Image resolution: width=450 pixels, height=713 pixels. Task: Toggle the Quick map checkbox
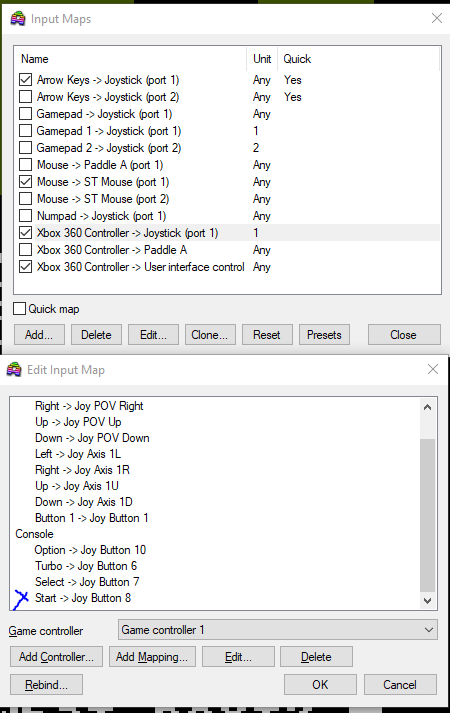coord(19,309)
